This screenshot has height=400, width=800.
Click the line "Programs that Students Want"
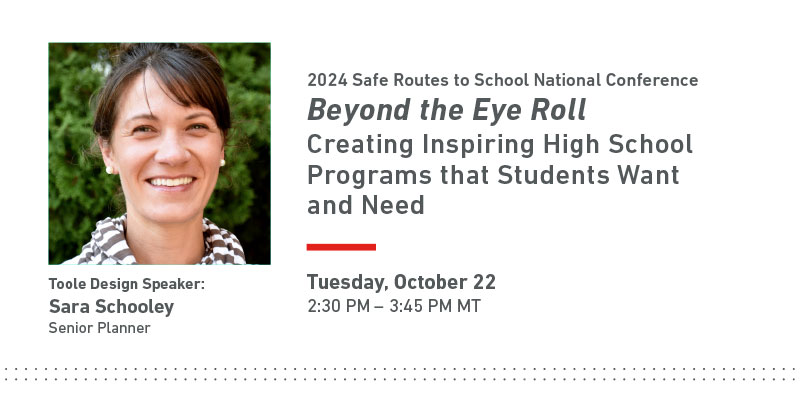(493, 175)
